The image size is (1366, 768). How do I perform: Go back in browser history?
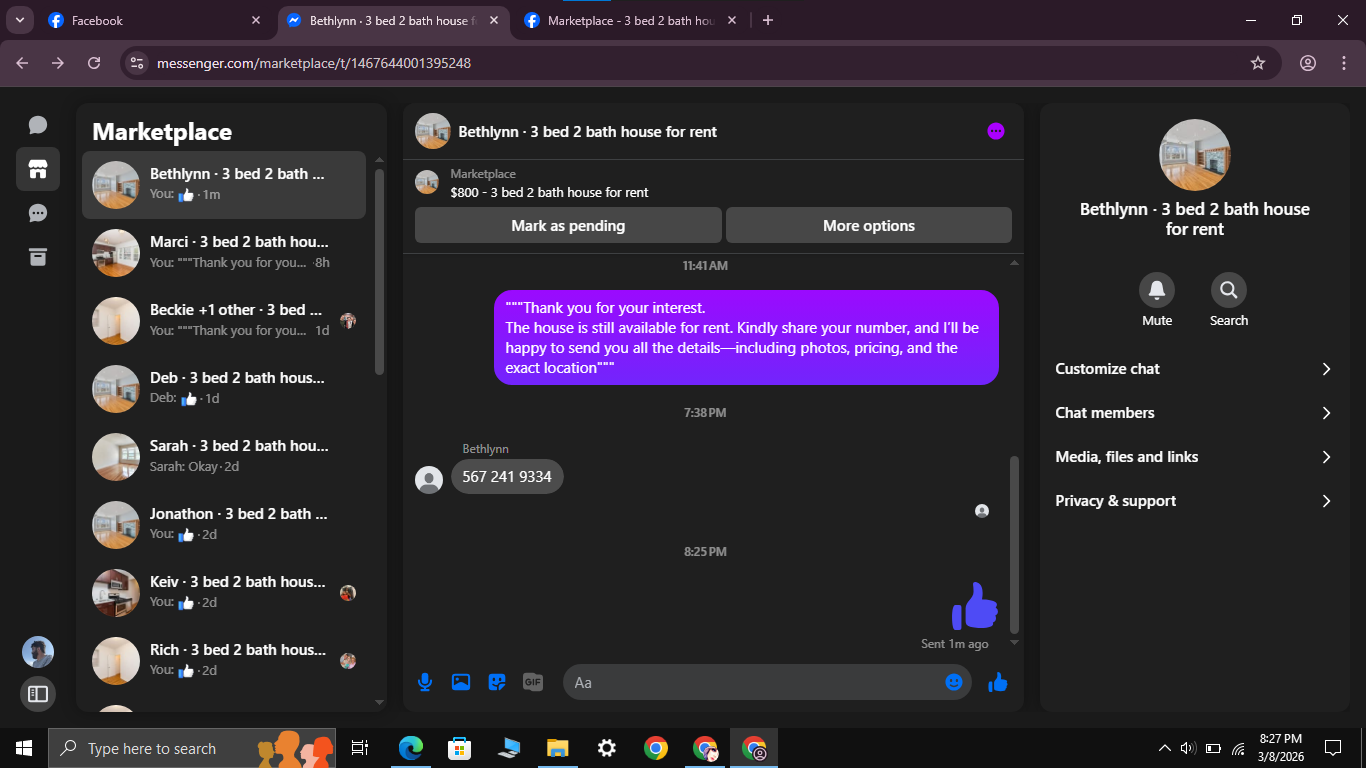pos(22,63)
